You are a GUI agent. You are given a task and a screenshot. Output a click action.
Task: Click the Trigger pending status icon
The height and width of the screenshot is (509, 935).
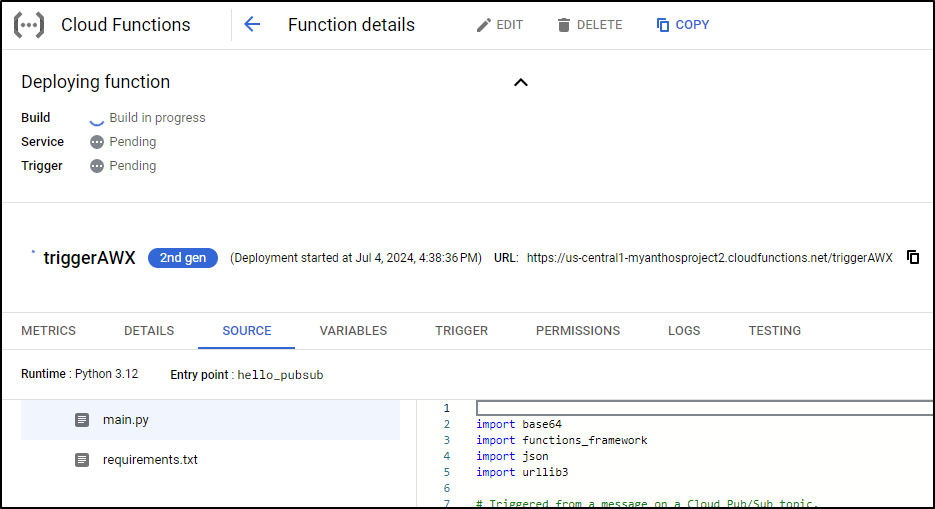point(97,166)
